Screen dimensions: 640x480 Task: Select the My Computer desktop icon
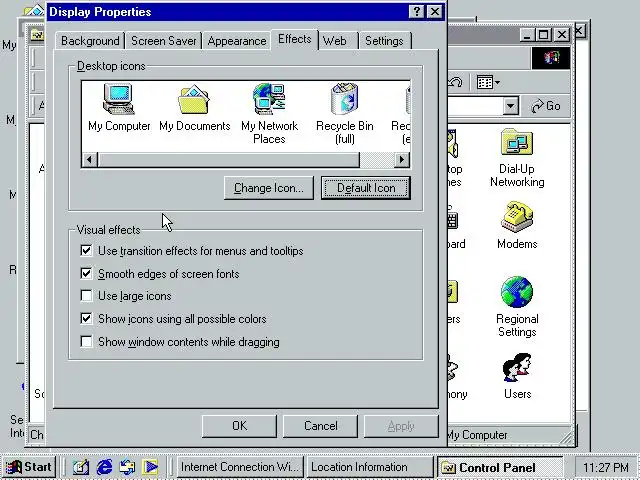[119, 107]
